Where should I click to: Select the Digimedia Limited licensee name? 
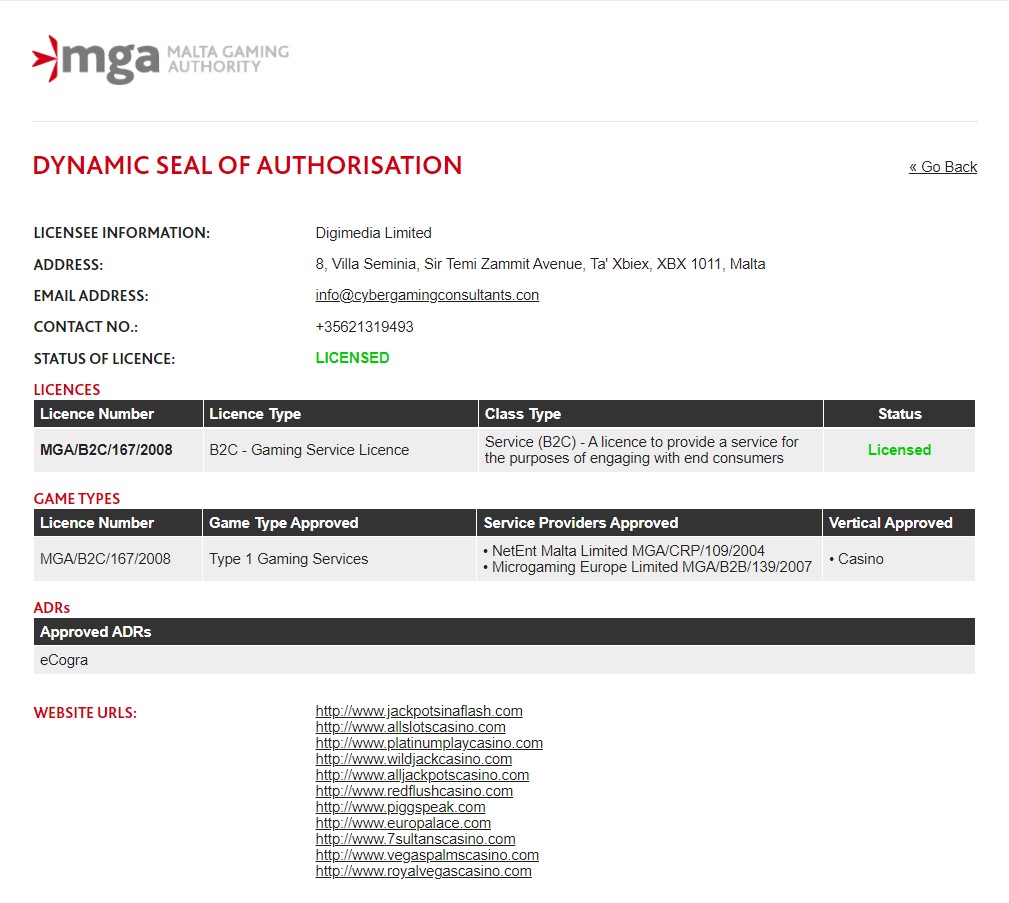(x=373, y=233)
